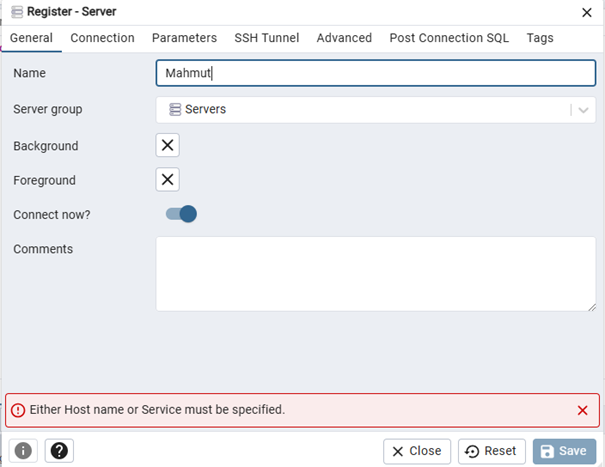Open the Parameters tab
605x467 pixels.
(x=184, y=38)
